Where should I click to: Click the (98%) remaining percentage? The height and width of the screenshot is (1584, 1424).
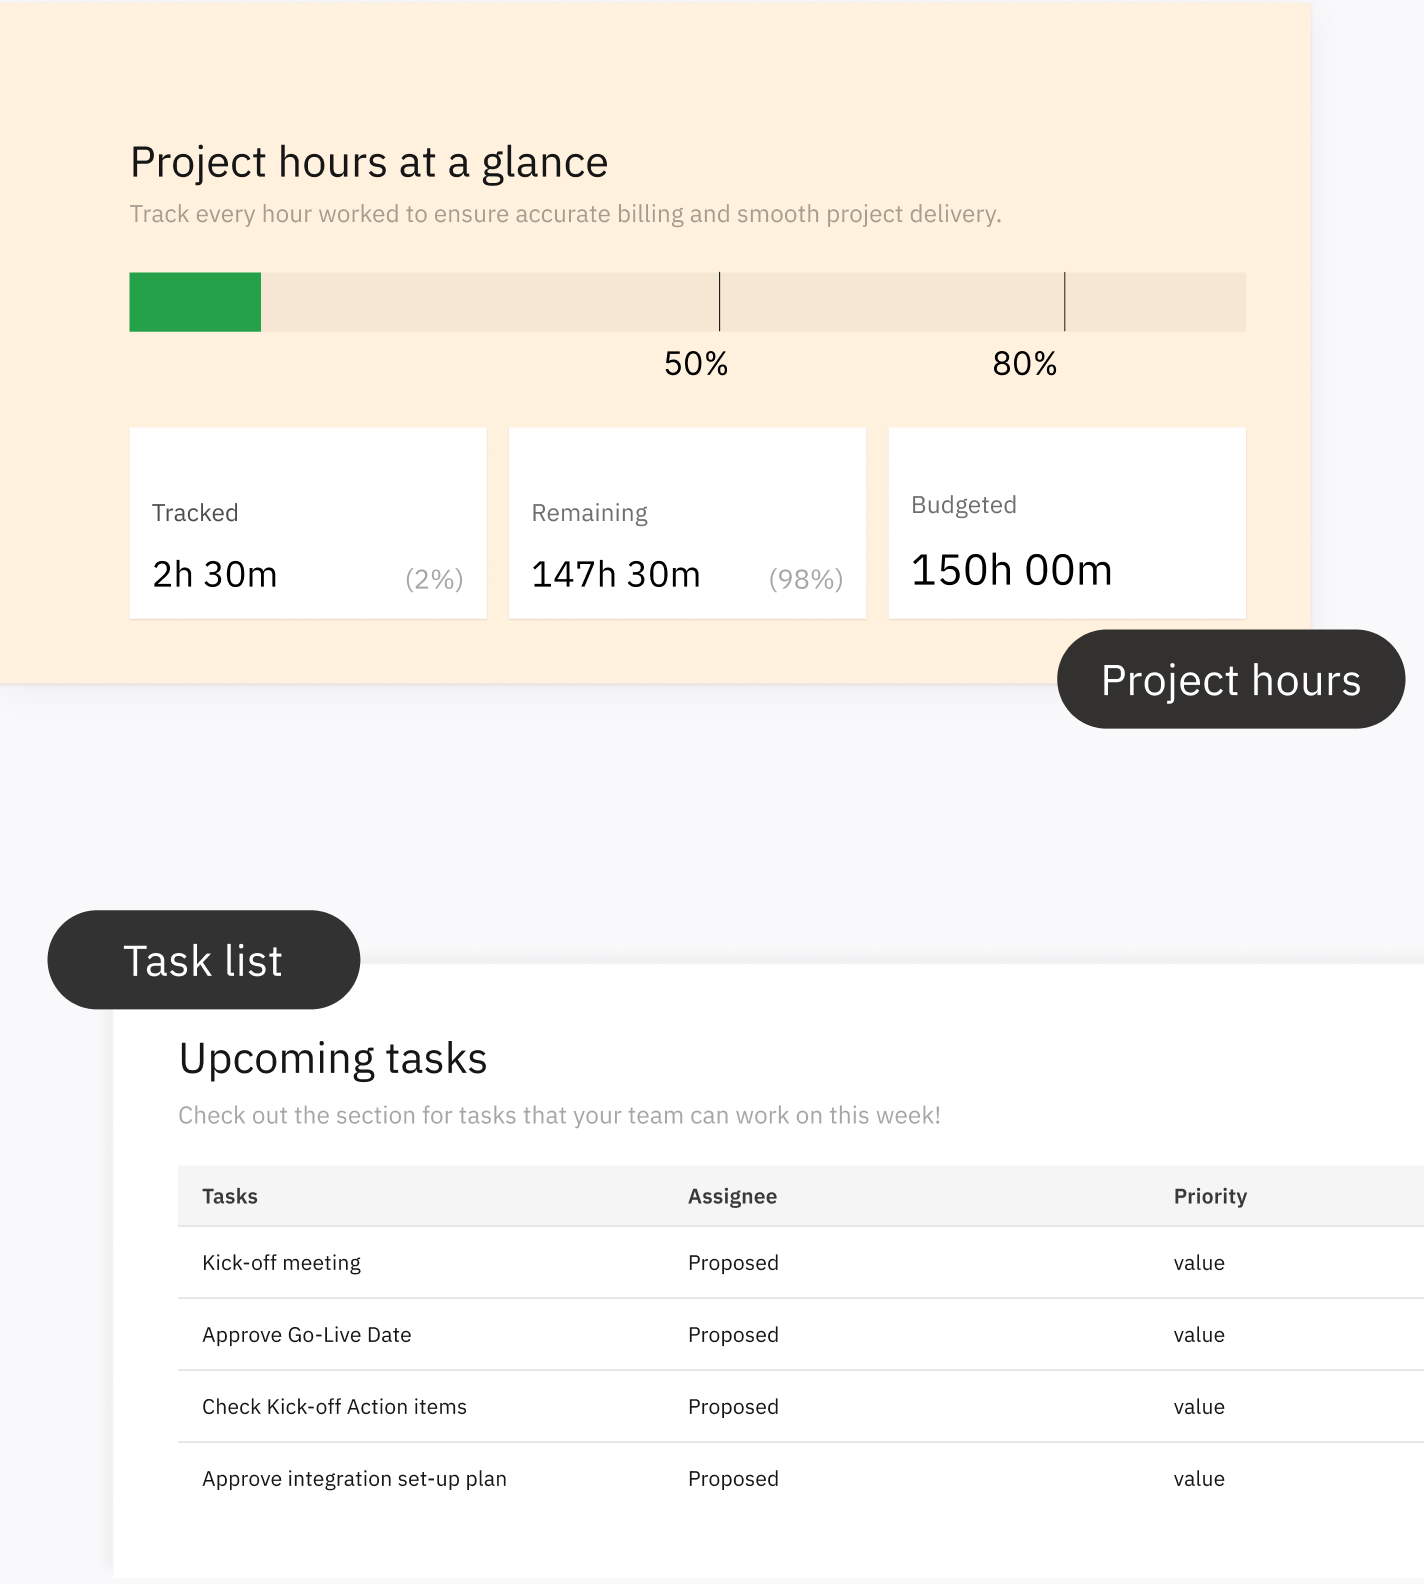click(806, 579)
